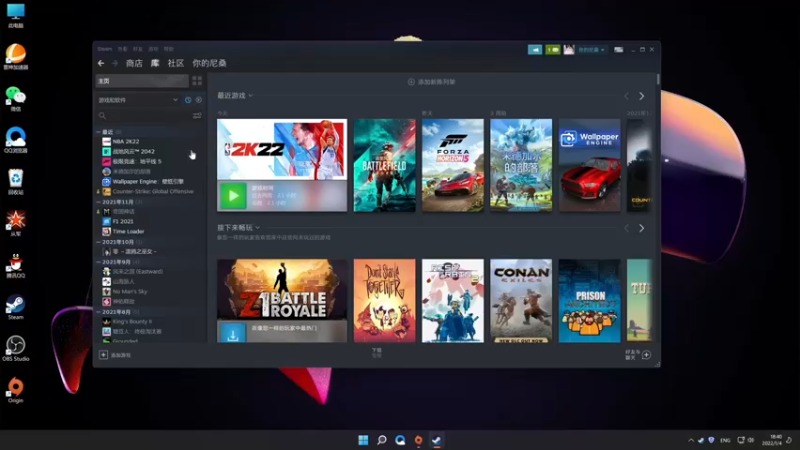This screenshot has width=800, height=450.
Task: Open the Origin desktop shortcut
Action: 15,391
